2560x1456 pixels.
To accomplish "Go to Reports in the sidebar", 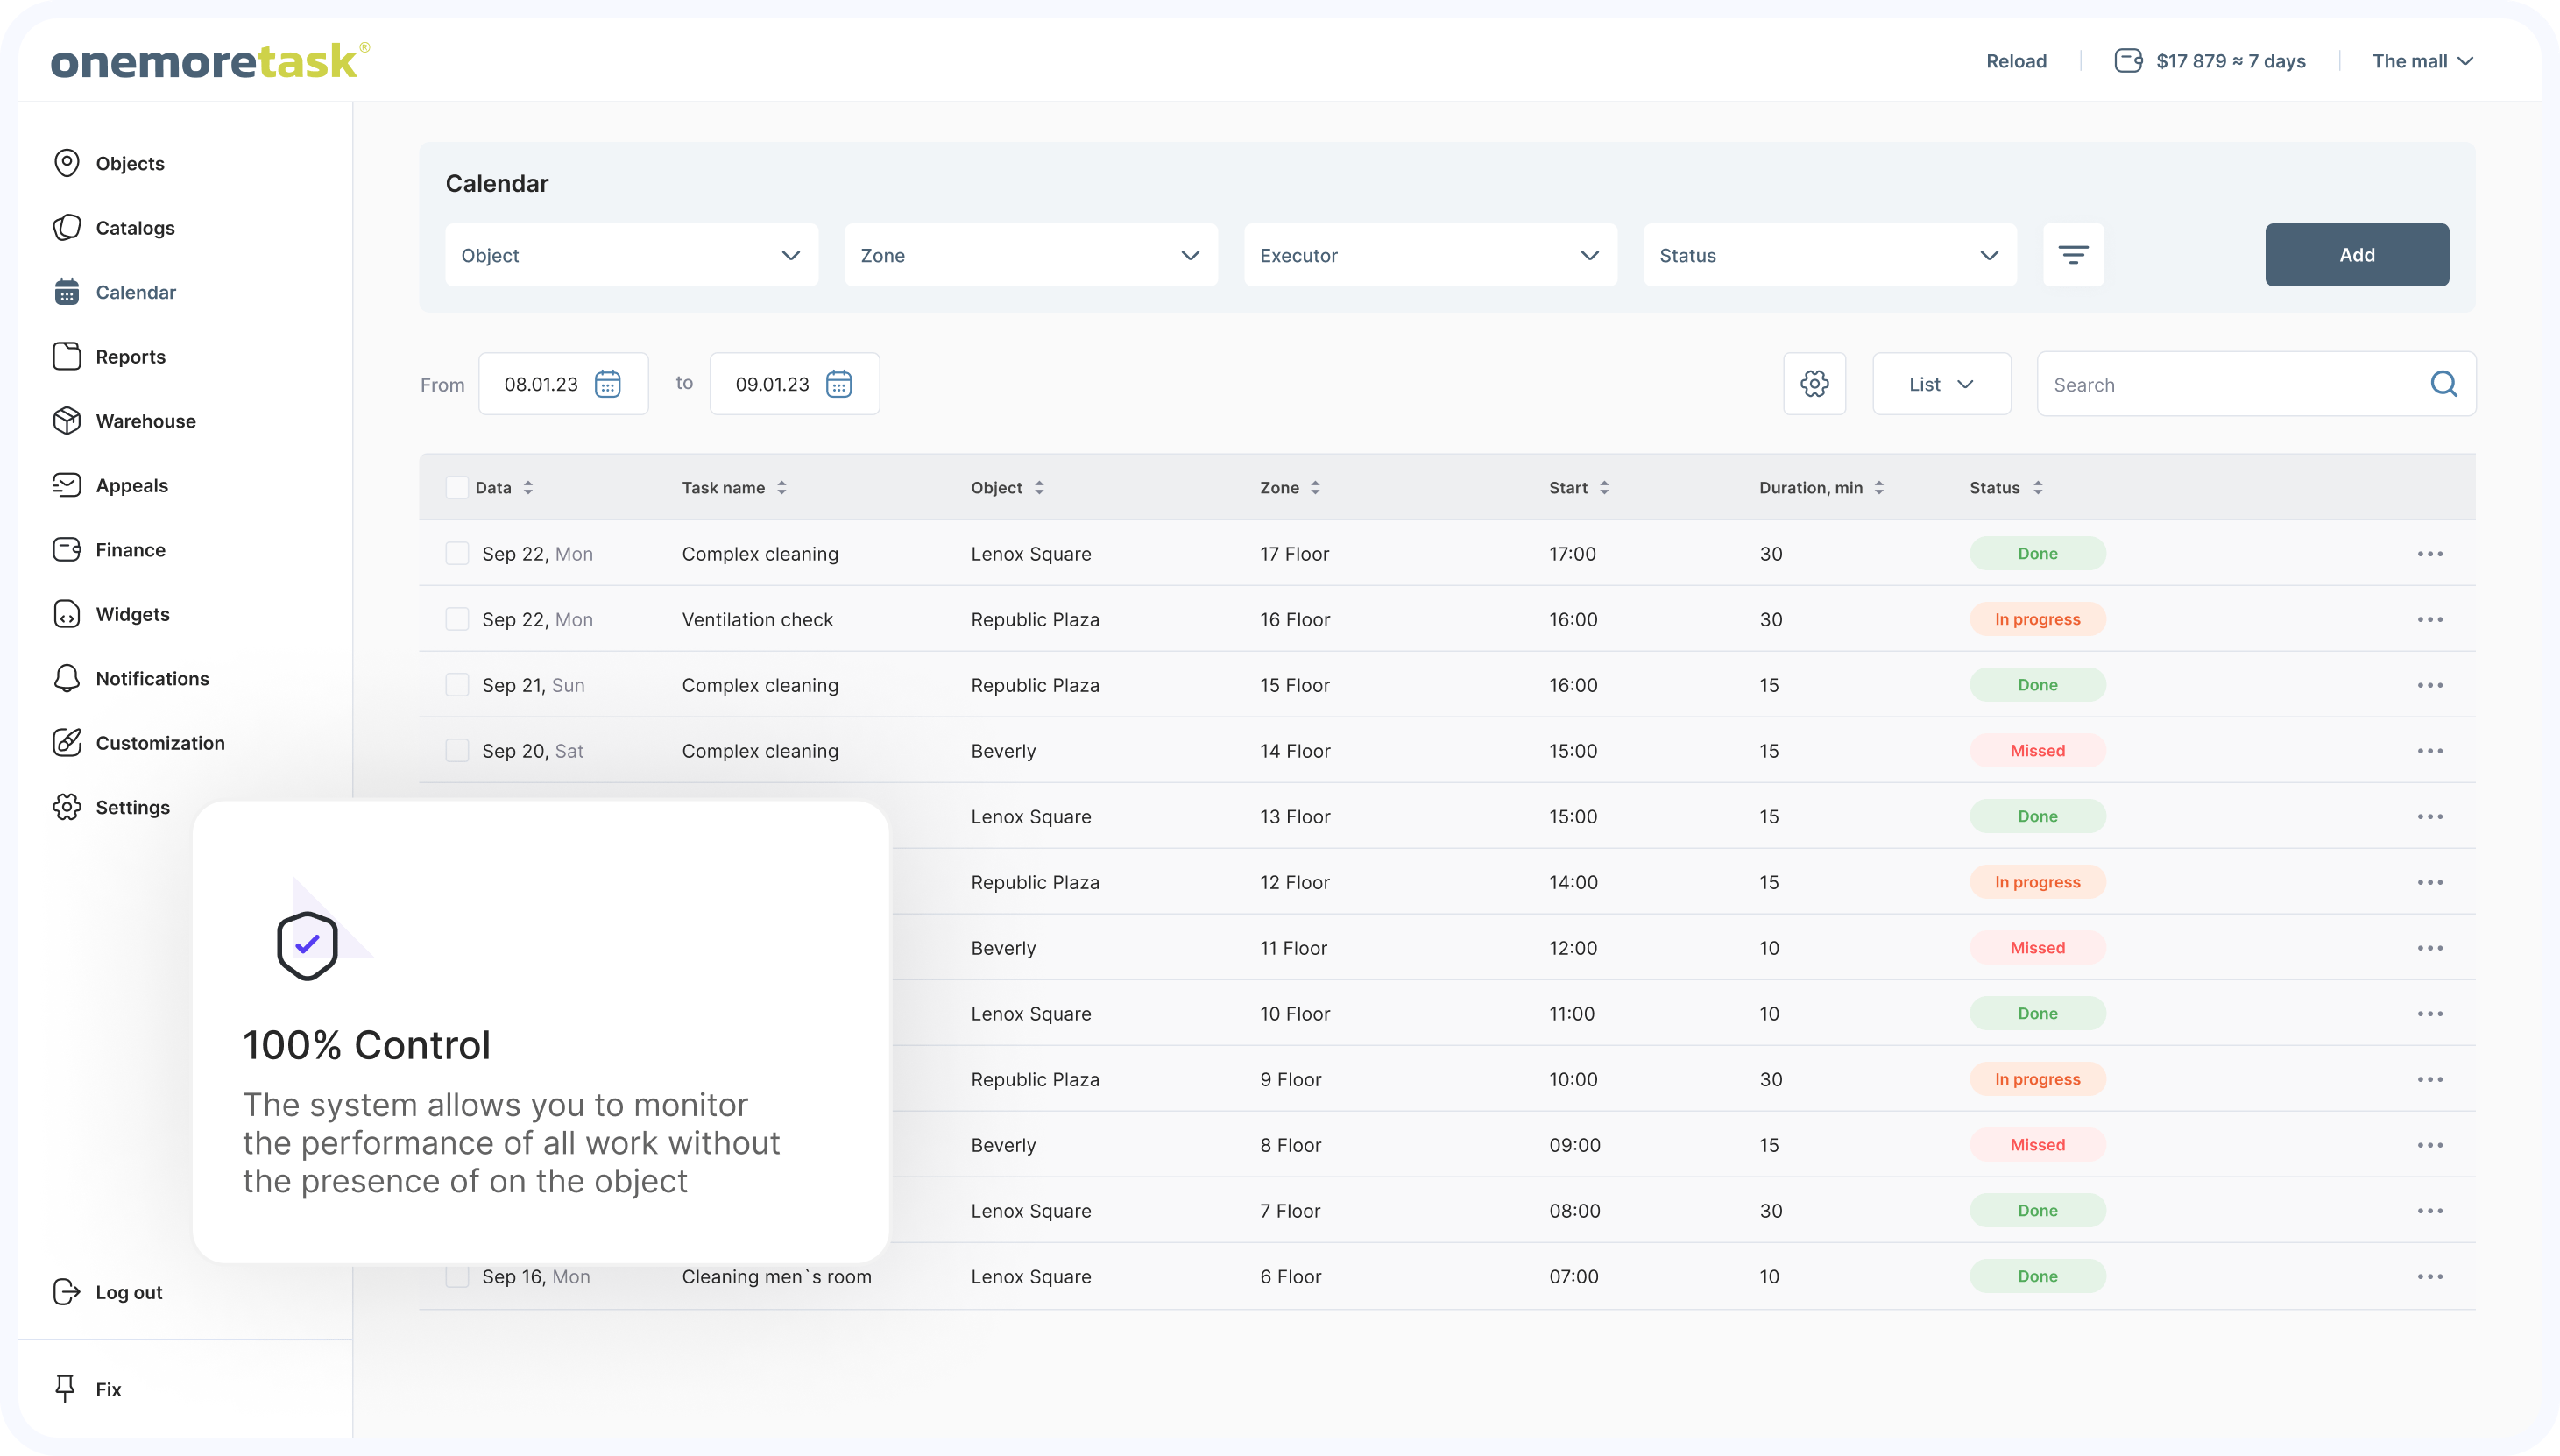I will coord(130,357).
